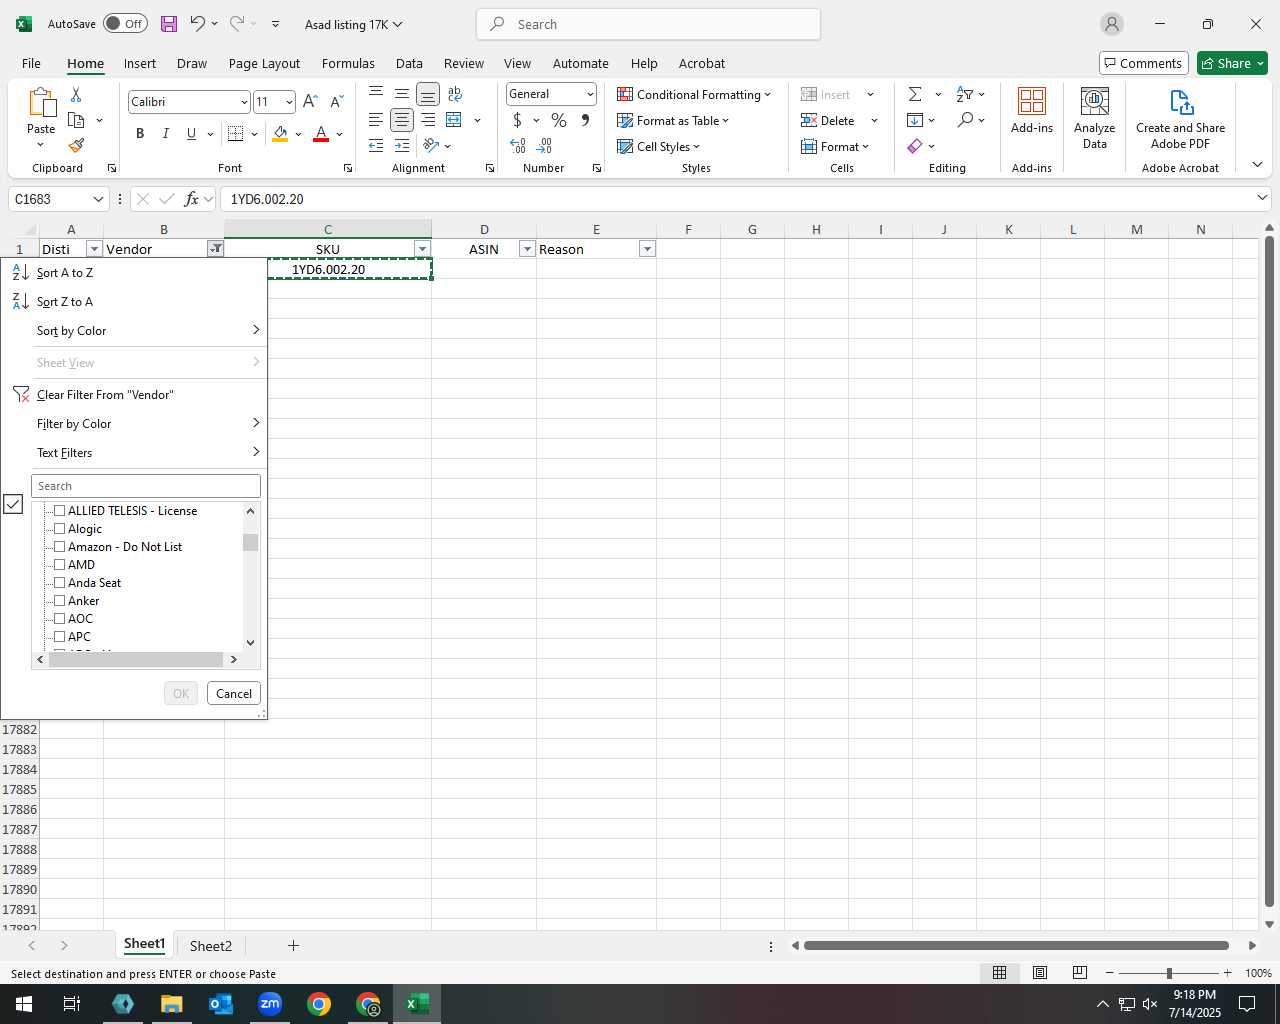Increase font size with the large A icon
This screenshot has height=1024, width=1280.
pyautogui.click(x=310, y=102)
